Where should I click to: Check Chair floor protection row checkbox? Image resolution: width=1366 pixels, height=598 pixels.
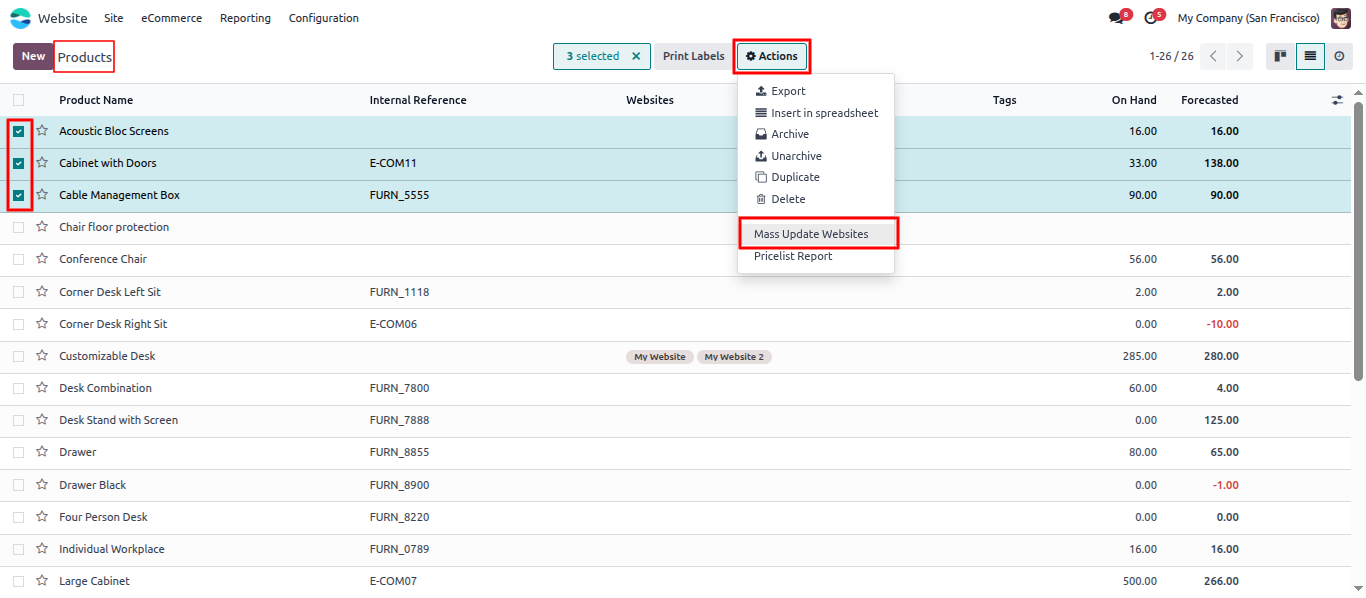point(19,227)
